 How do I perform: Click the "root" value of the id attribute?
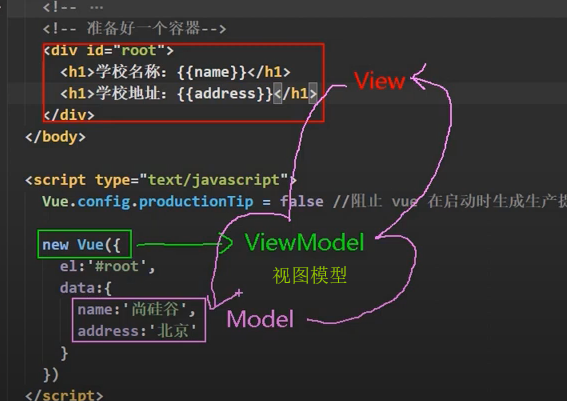[139, 50]
